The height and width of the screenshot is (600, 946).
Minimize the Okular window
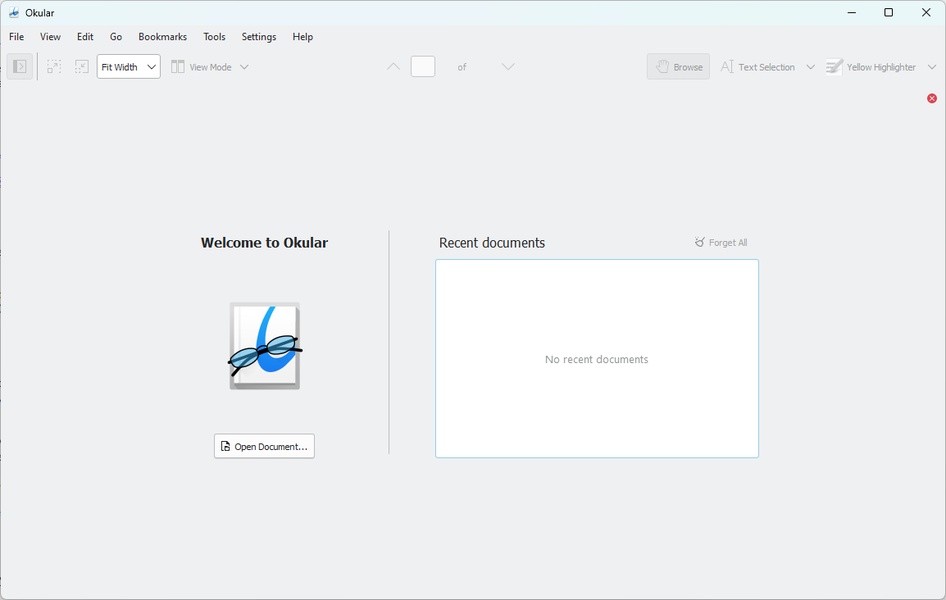click(852, 13)
